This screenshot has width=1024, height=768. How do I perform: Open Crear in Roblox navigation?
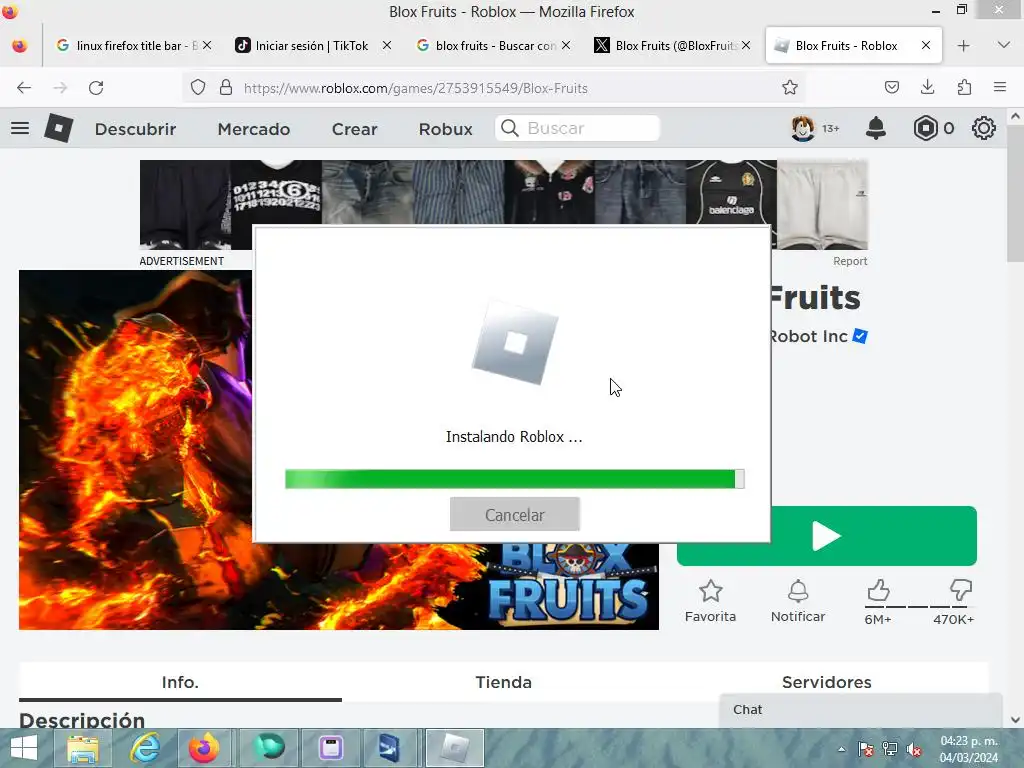pos(355,129)
